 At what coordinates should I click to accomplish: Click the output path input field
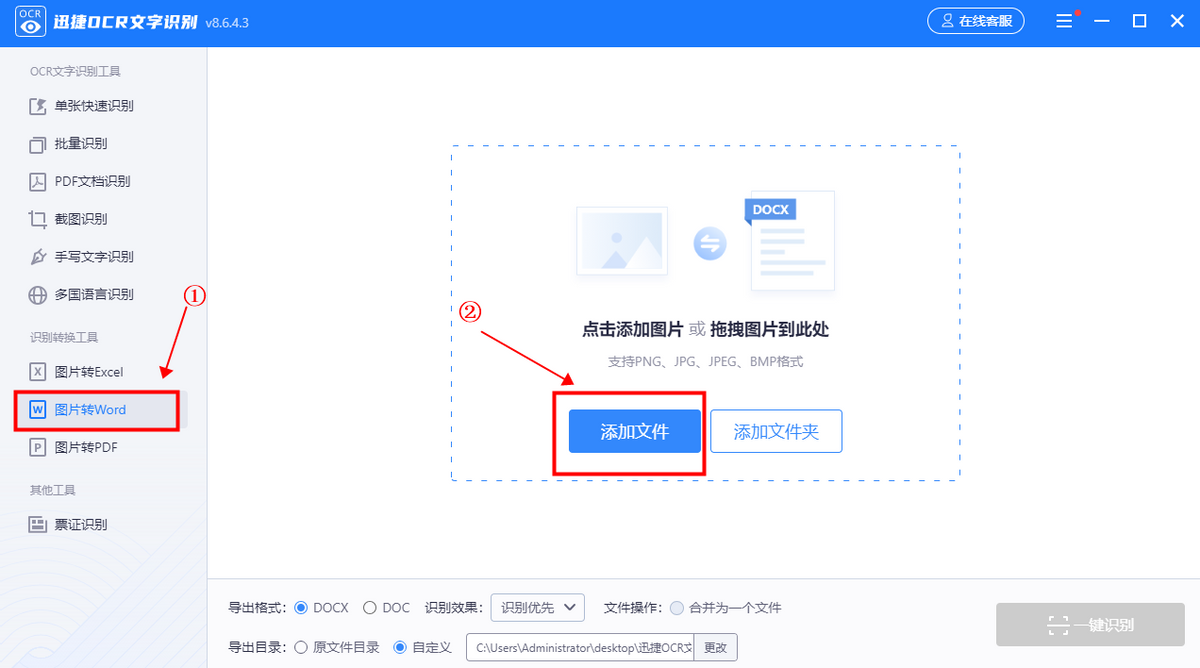580,647
